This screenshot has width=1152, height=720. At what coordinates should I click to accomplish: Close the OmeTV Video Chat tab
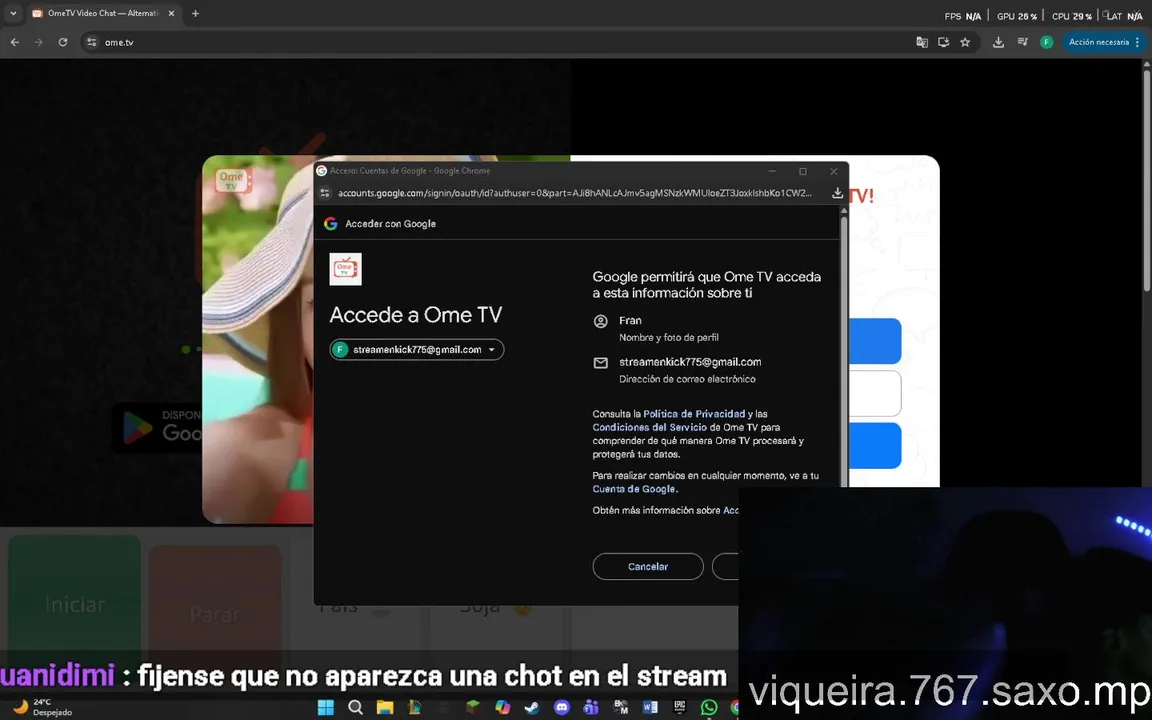(x=171, y=13)
